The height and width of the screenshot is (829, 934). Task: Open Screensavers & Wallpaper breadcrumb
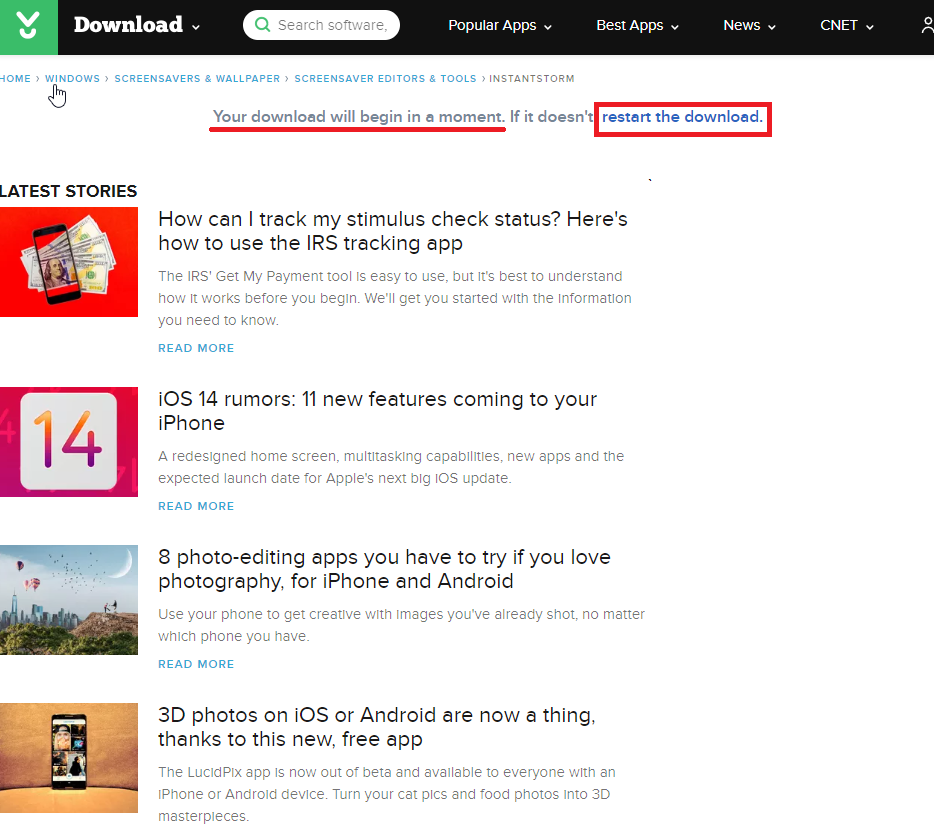click(197, 79)
